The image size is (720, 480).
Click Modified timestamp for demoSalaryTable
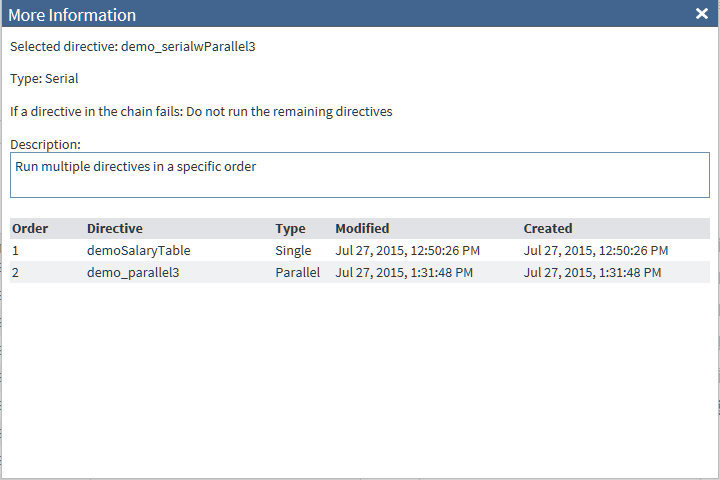[407, 251]
